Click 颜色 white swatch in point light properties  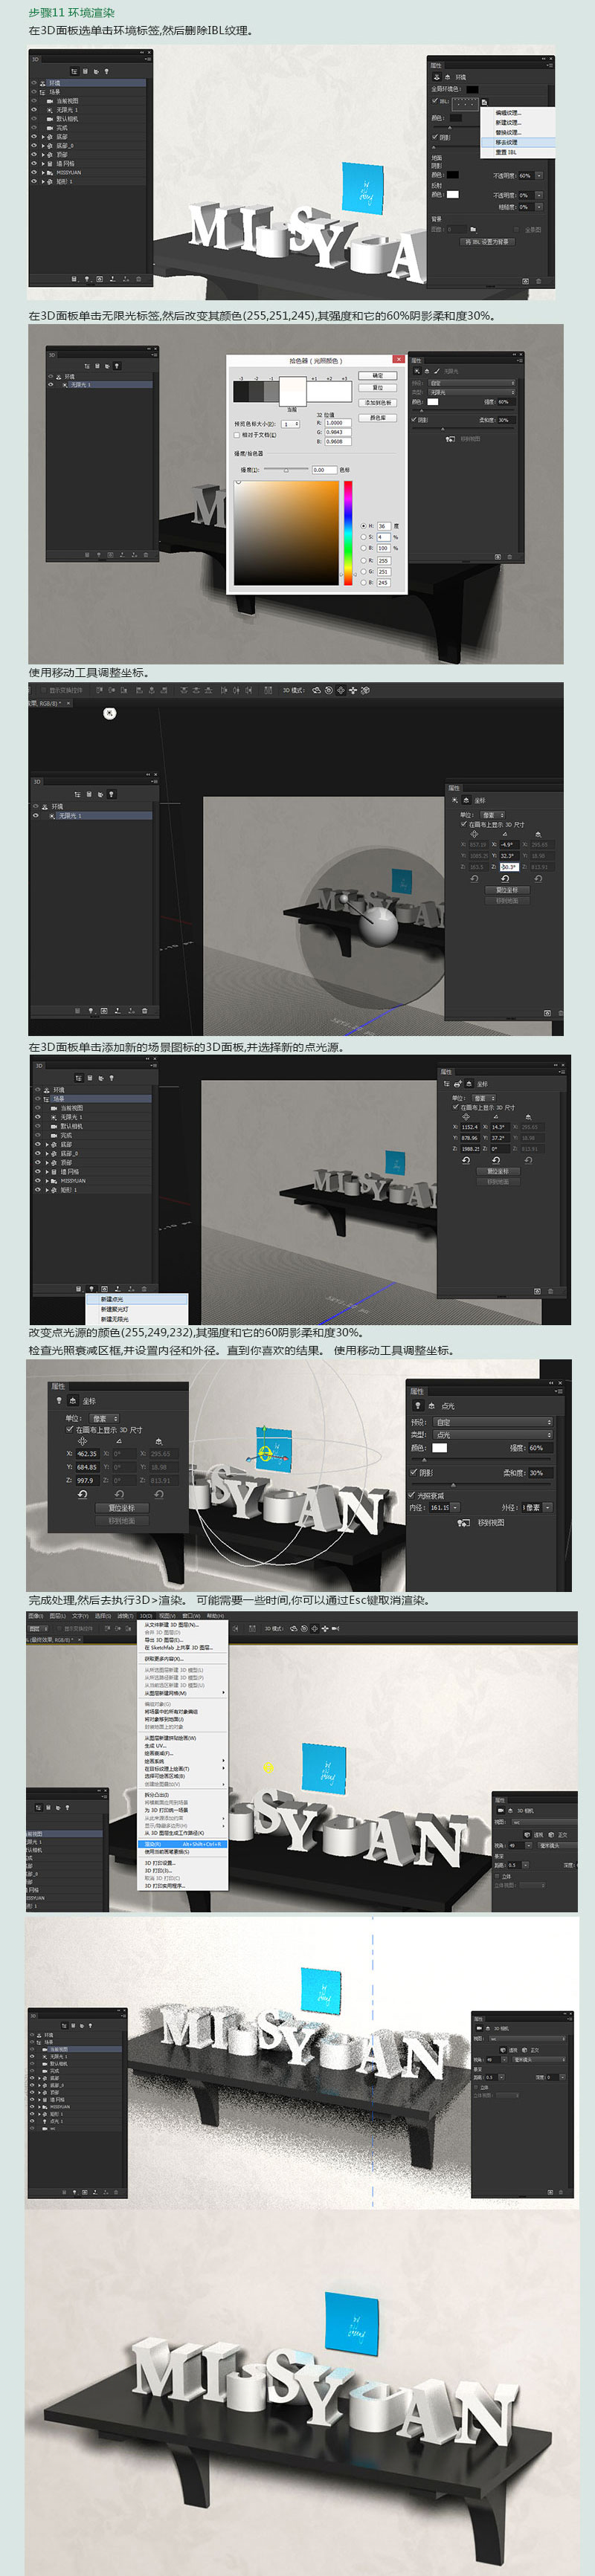coord(440,1448)
